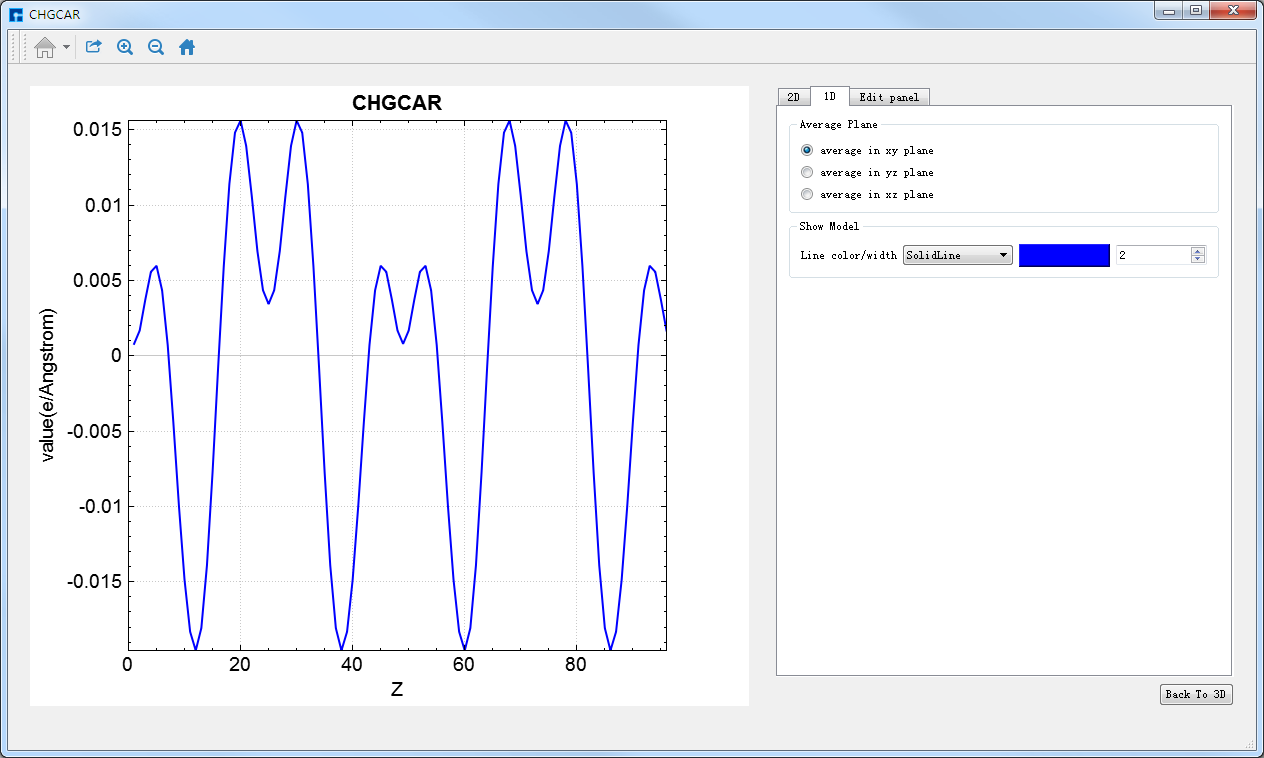Select average in xy plane option
The width and height of the screenshot is (1264, 758).
(x=808, y=151)
